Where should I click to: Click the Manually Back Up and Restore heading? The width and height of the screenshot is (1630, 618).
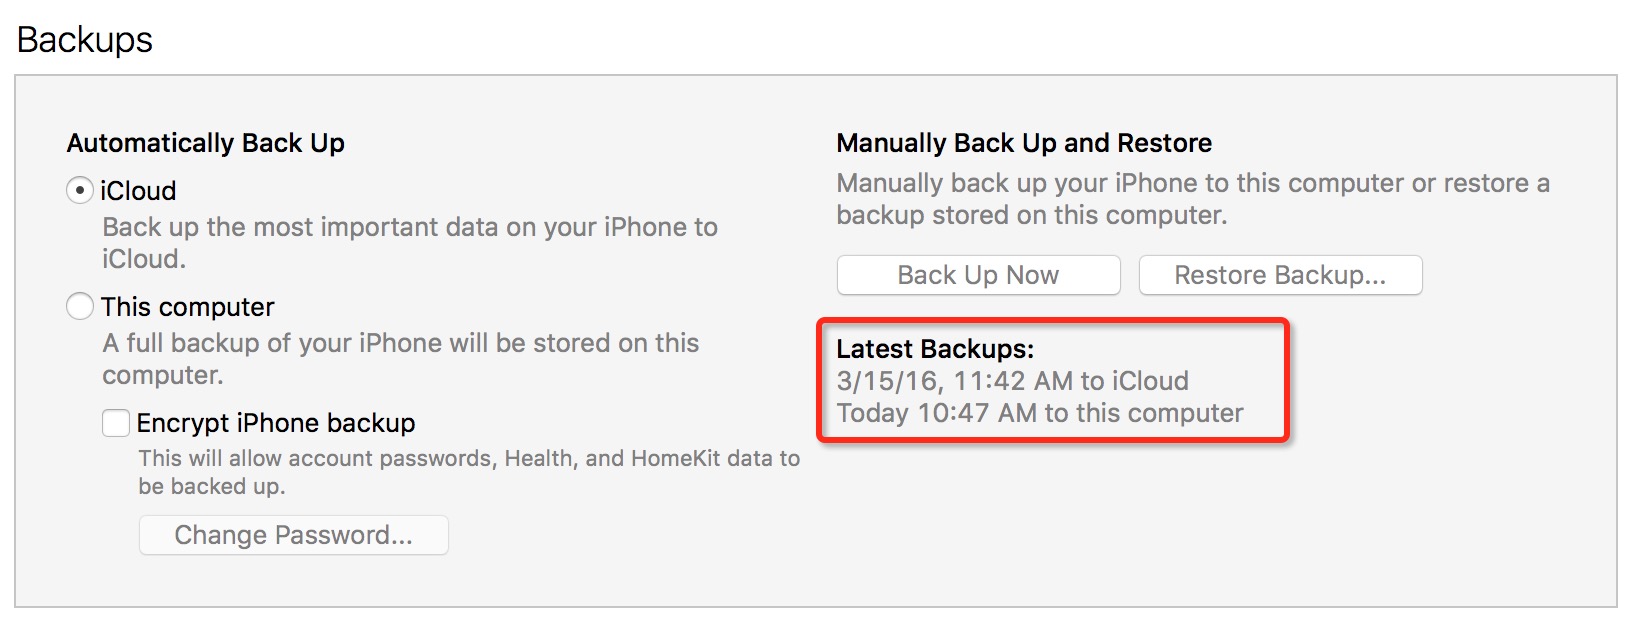coord(1024,143)
